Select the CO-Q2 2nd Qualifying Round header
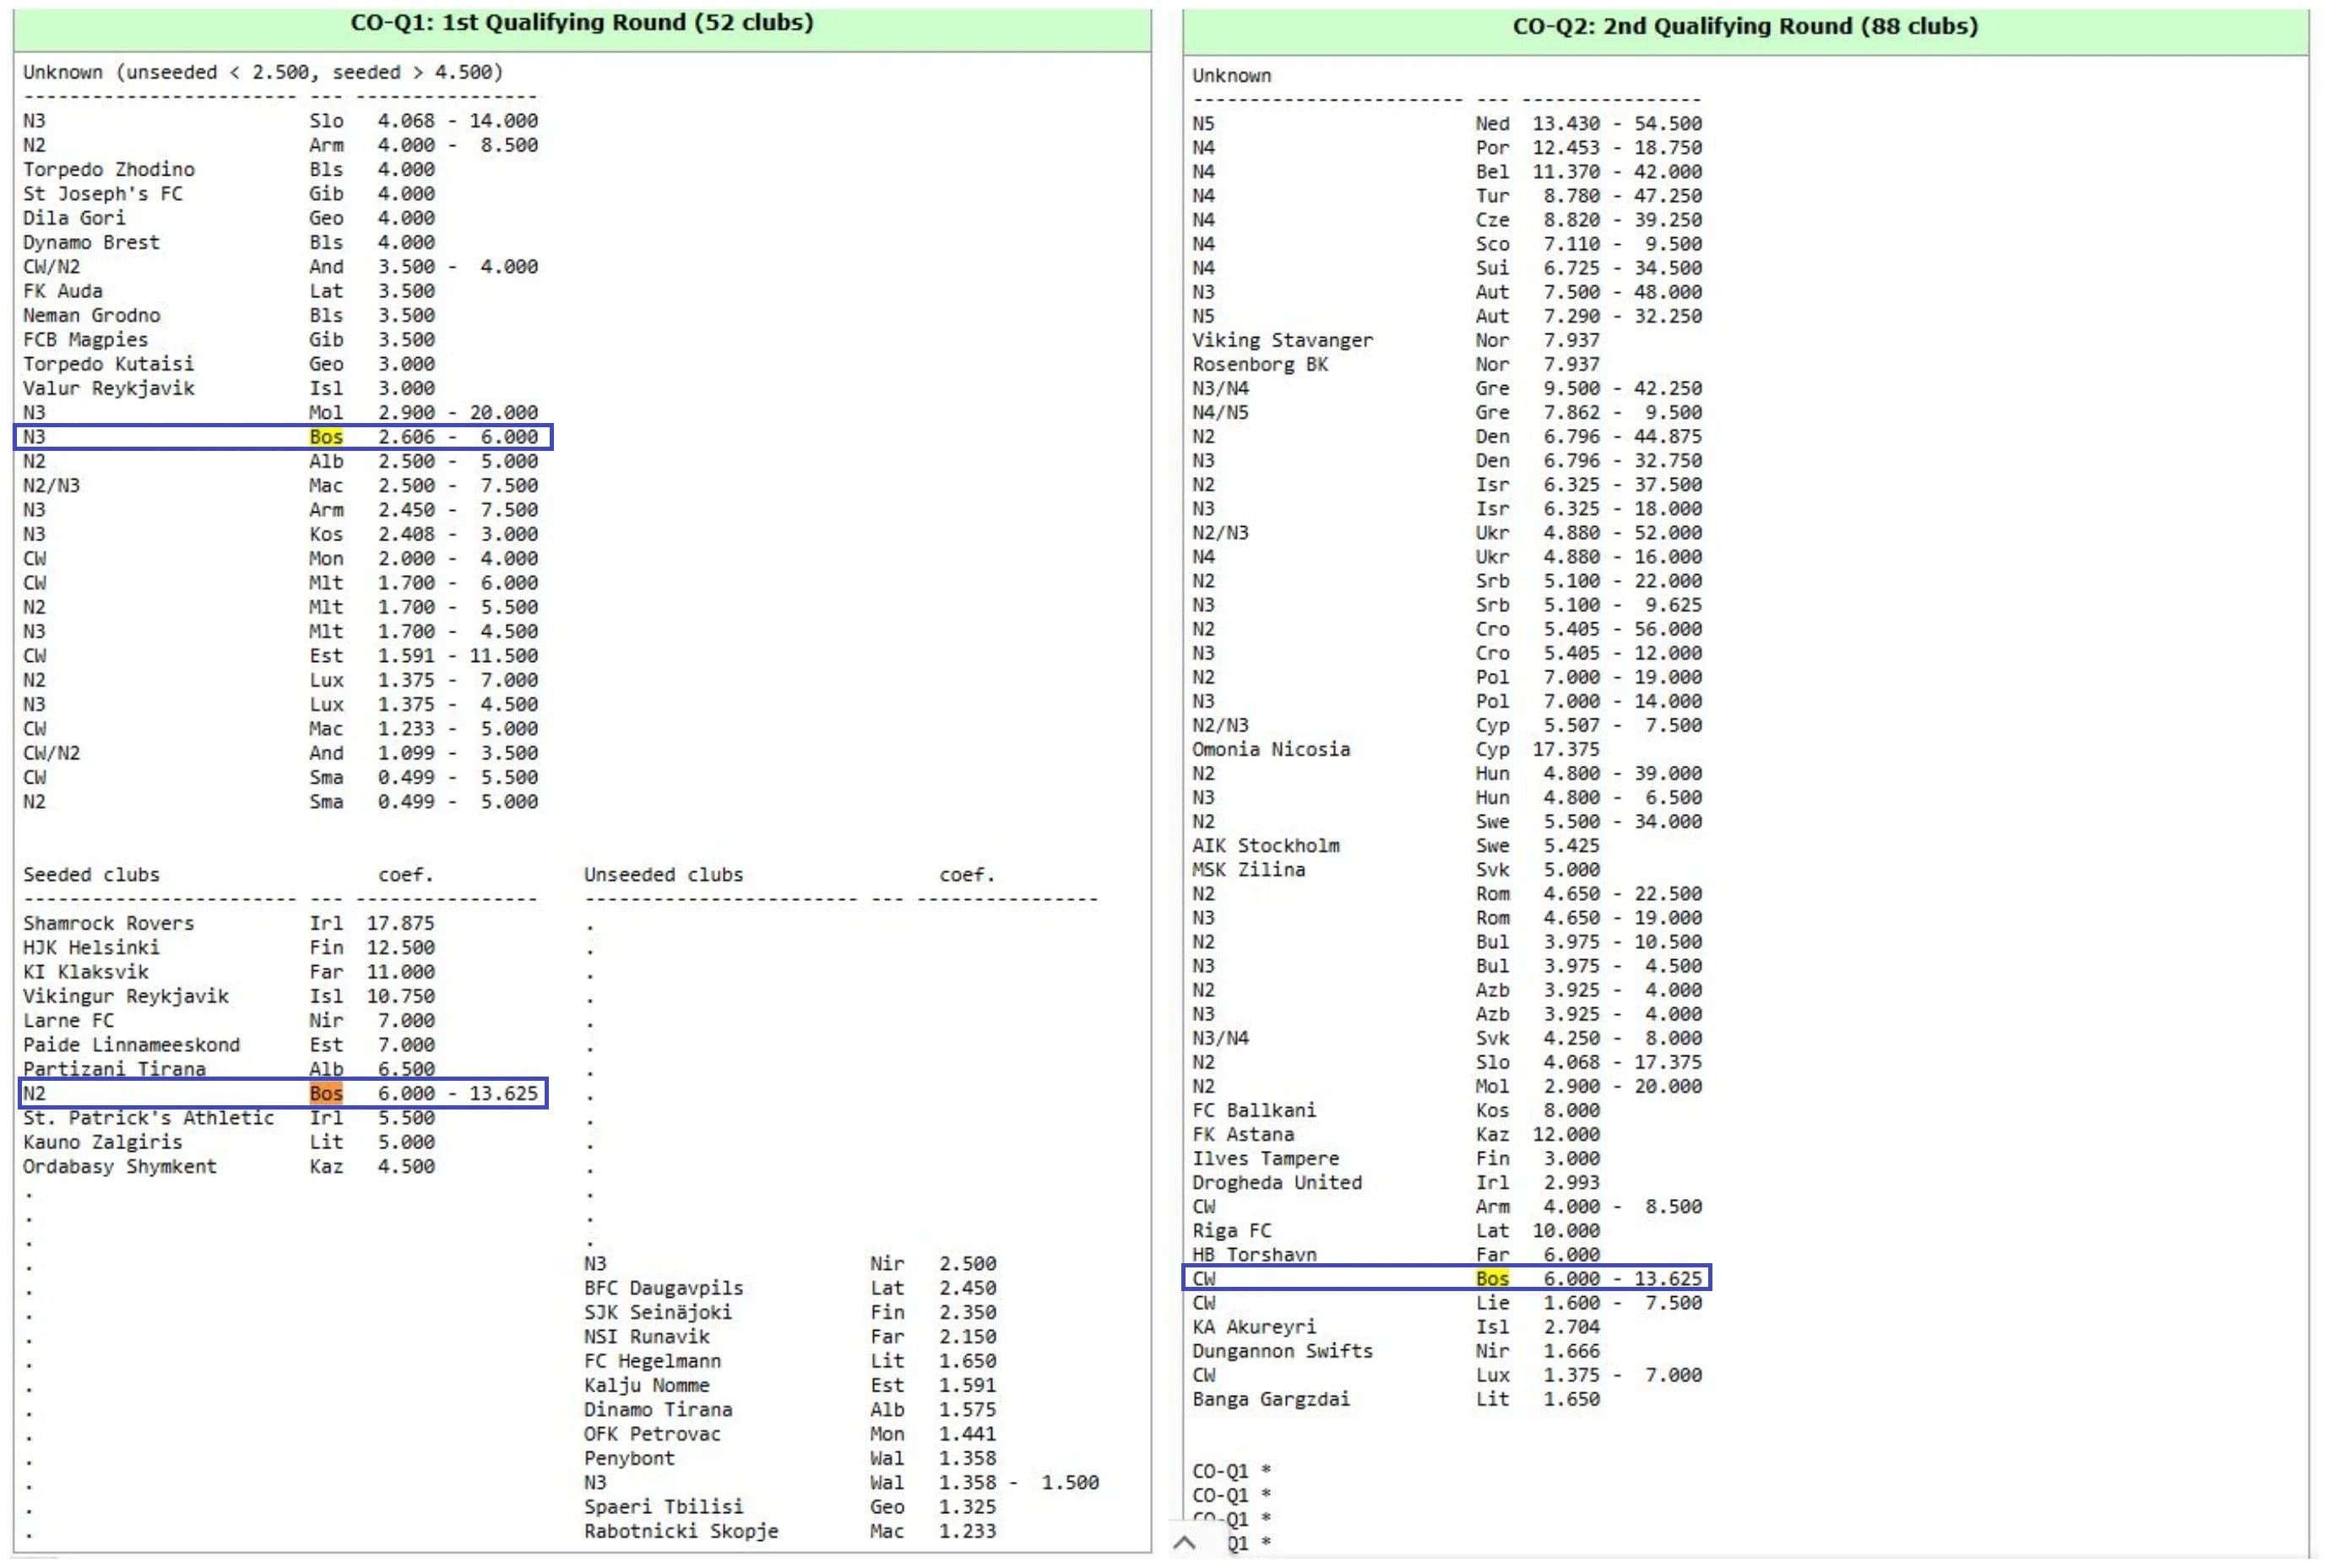 [1745, 26]
